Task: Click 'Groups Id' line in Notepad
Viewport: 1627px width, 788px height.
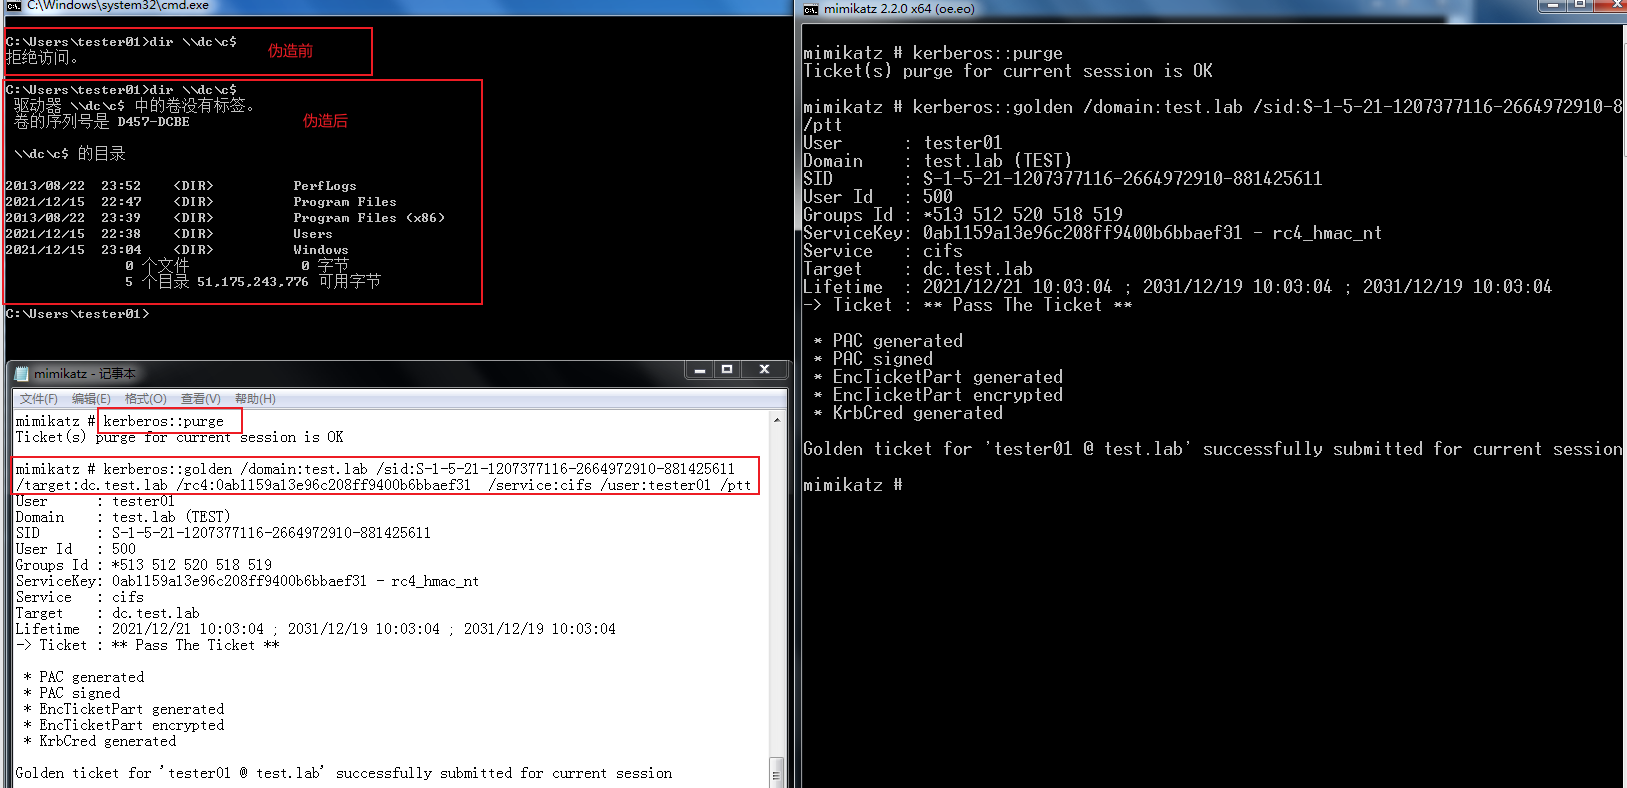Action: tap(143, 565)
